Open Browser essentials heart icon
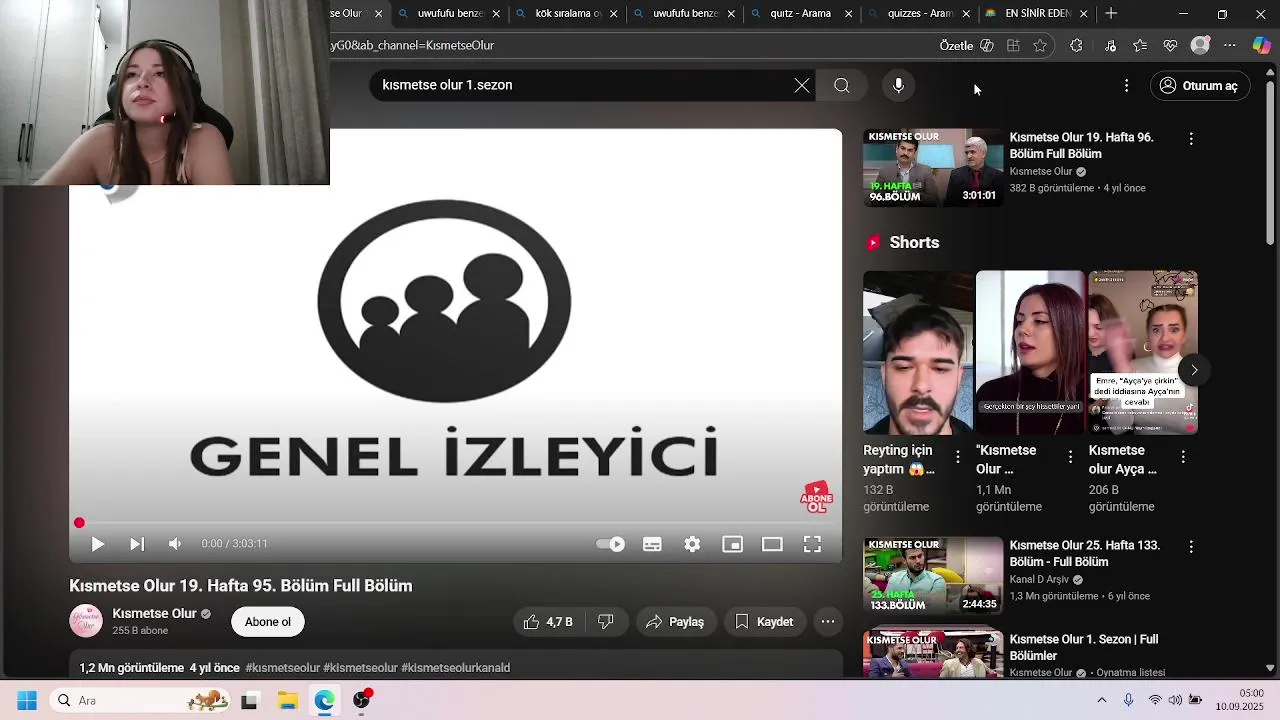This screenshot has width=1280, height=720. [1170, 45]
